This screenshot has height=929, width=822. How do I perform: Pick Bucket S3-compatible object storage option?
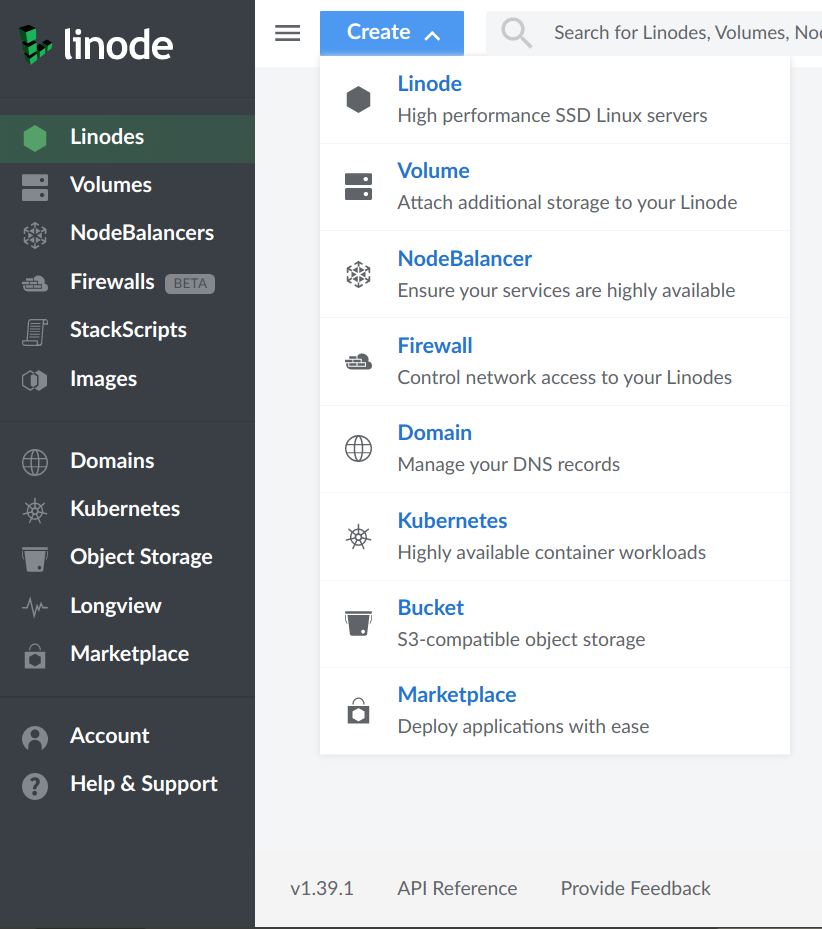pyautogui.click(x=555, y=624)
